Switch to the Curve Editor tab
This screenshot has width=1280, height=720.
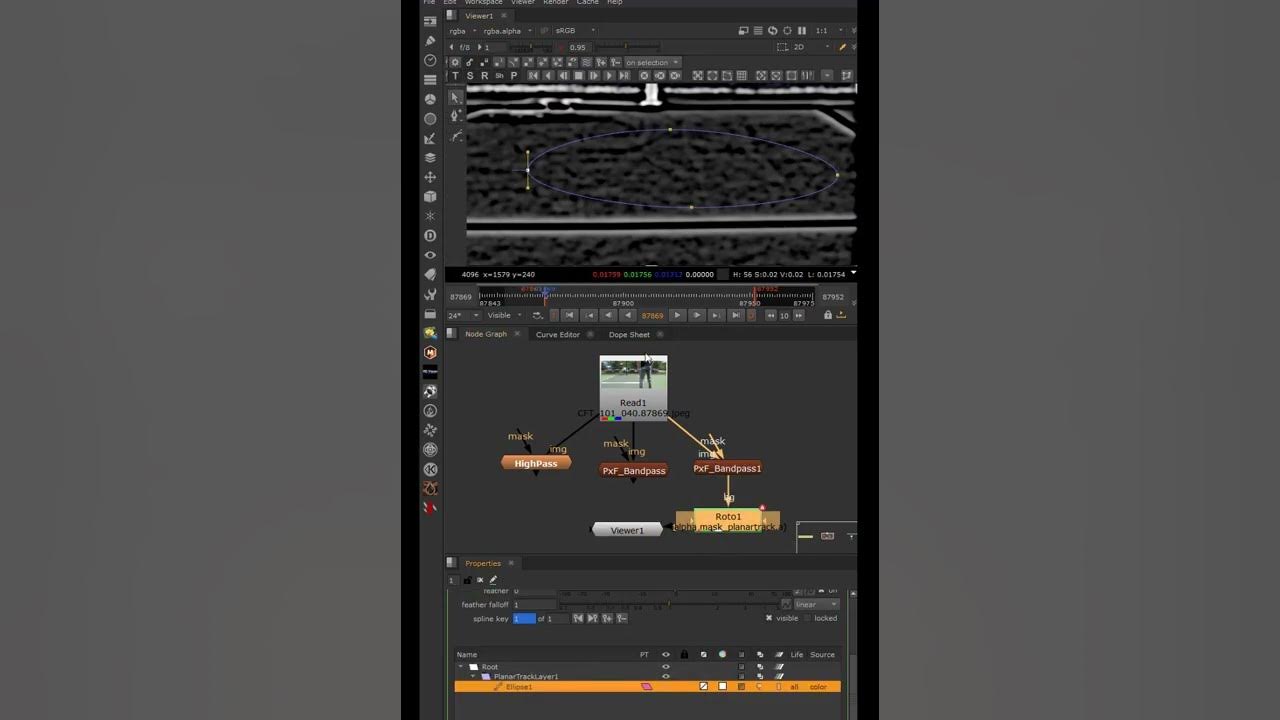tap(557, 334)
